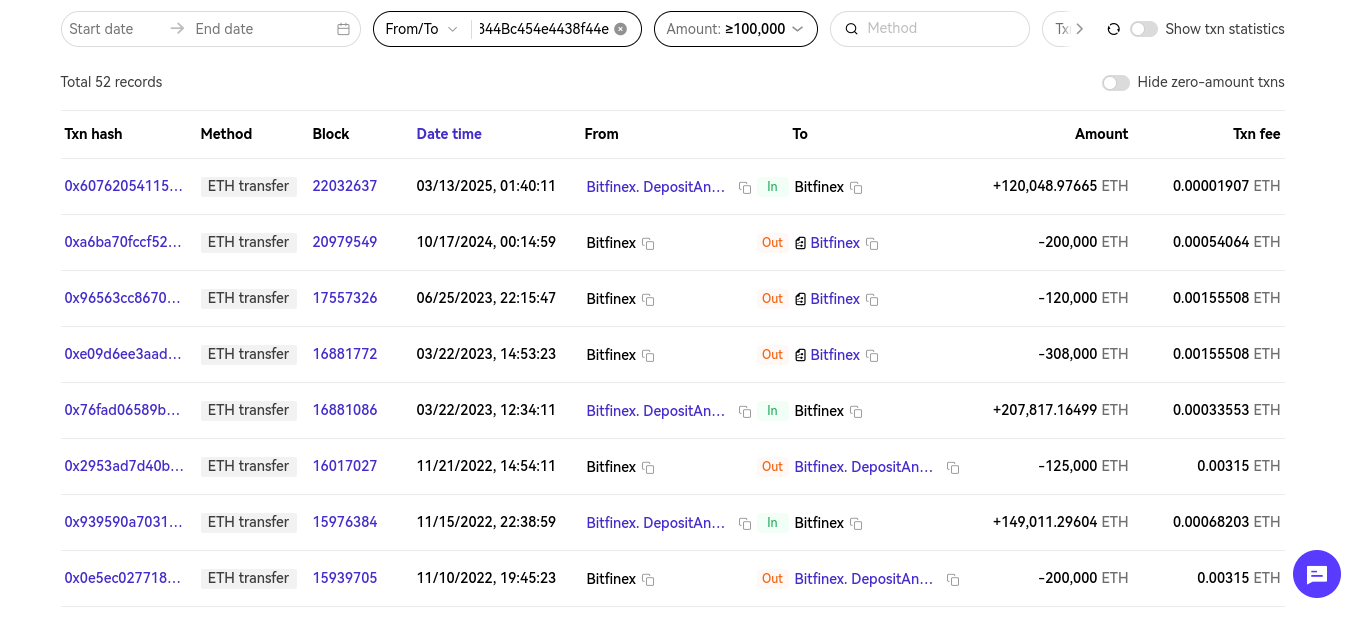Copy To address in 03/22/2023 14:53 row
This screenshot has height=622, width=1354.
[872, 356]
